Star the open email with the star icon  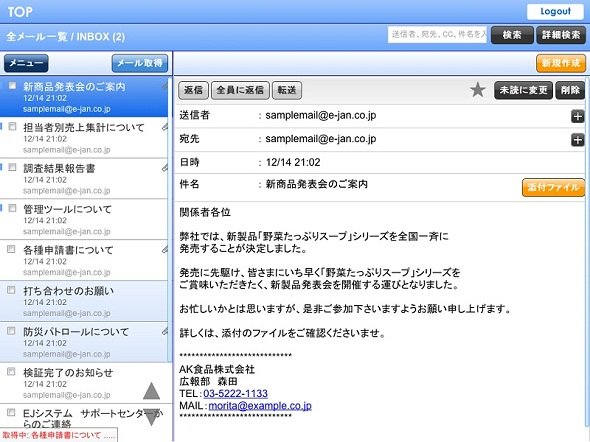point(477,90)
